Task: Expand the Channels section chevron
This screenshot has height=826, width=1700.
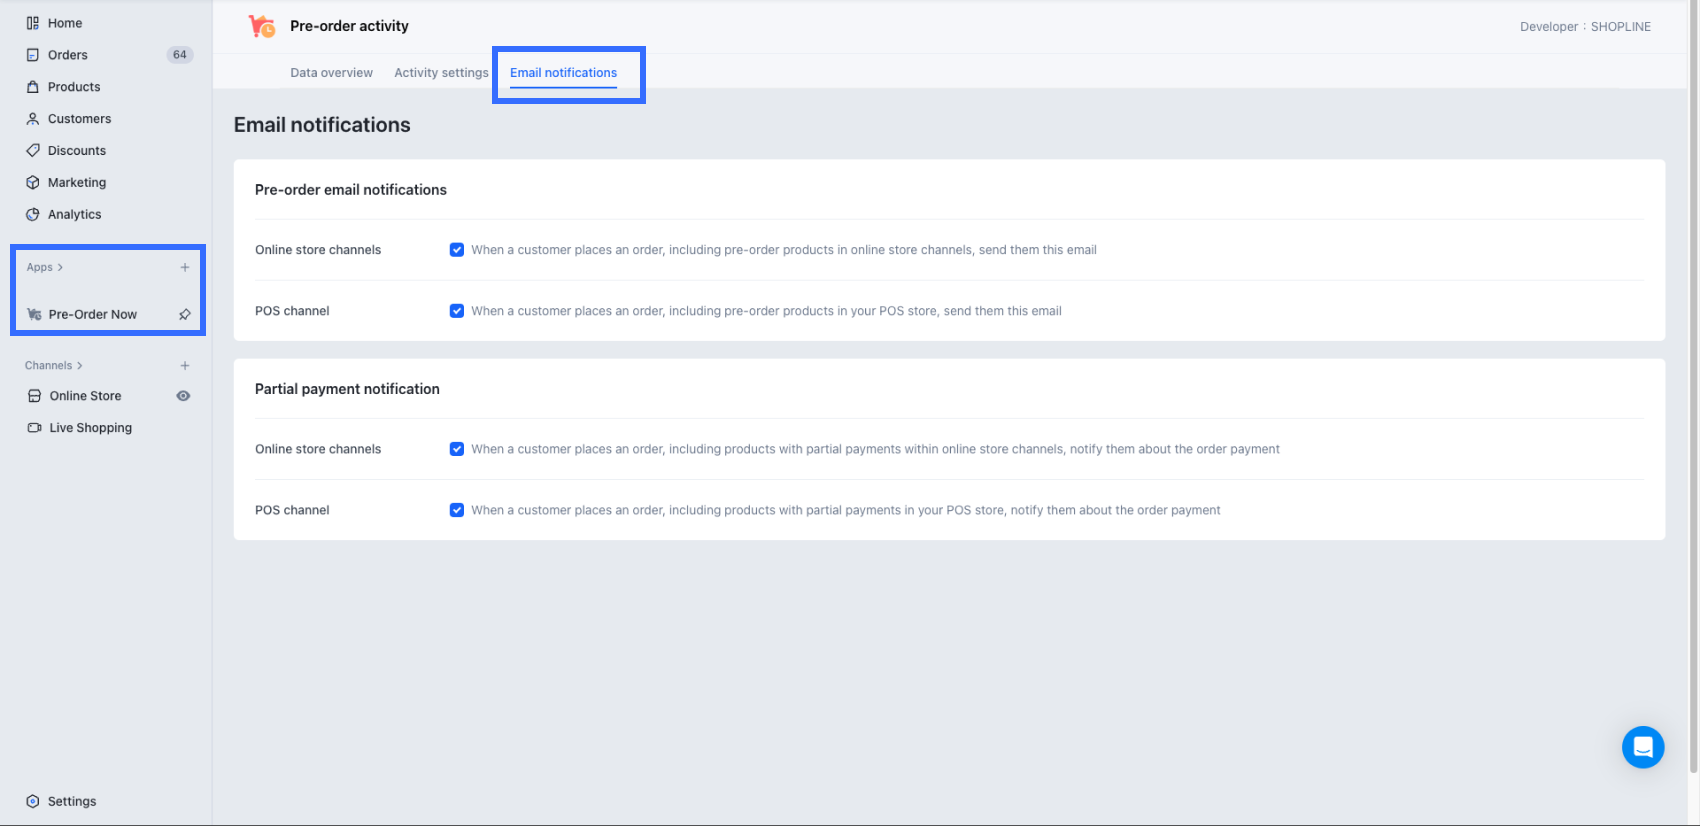Action: (x=80, y=366)
